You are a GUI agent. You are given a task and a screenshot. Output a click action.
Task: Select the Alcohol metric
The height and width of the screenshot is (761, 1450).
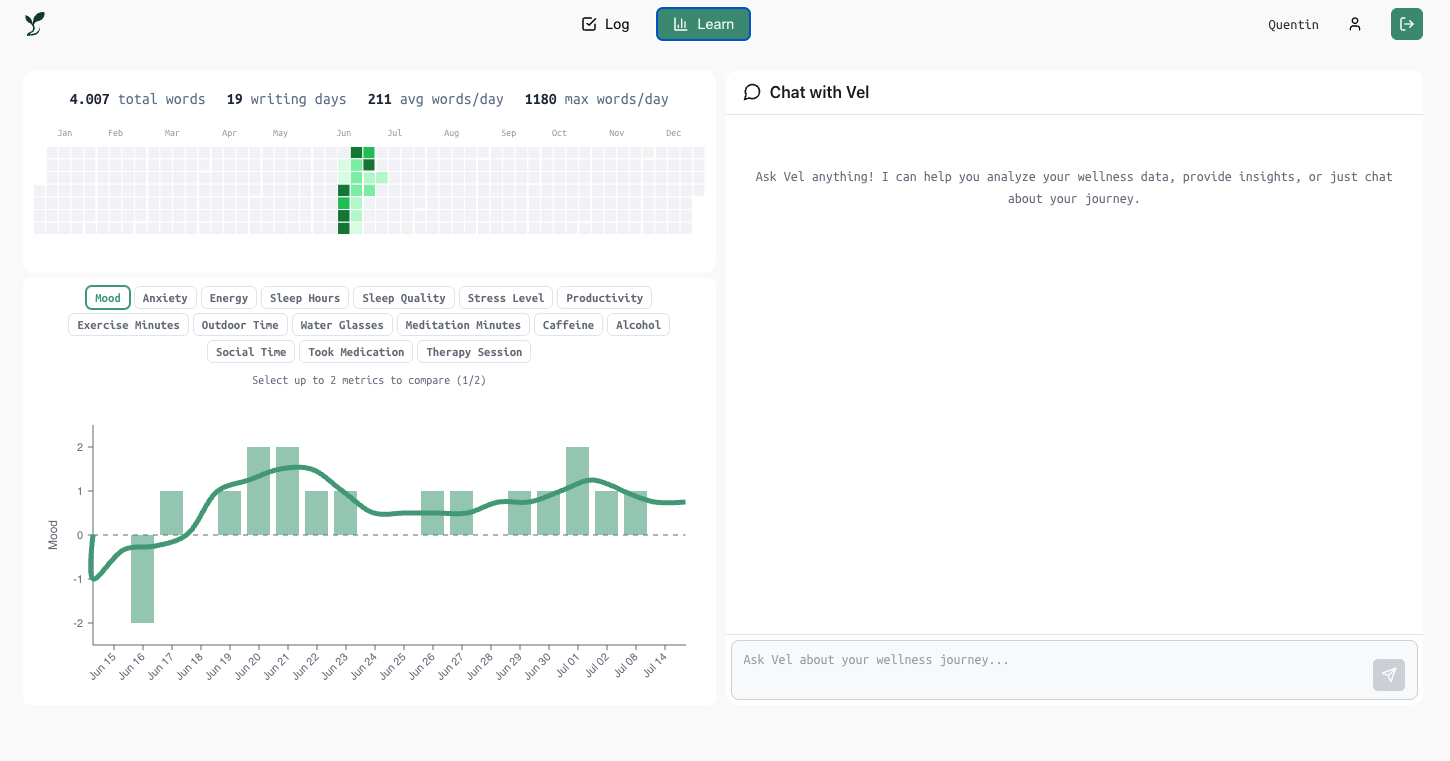(x=638, y=325)
